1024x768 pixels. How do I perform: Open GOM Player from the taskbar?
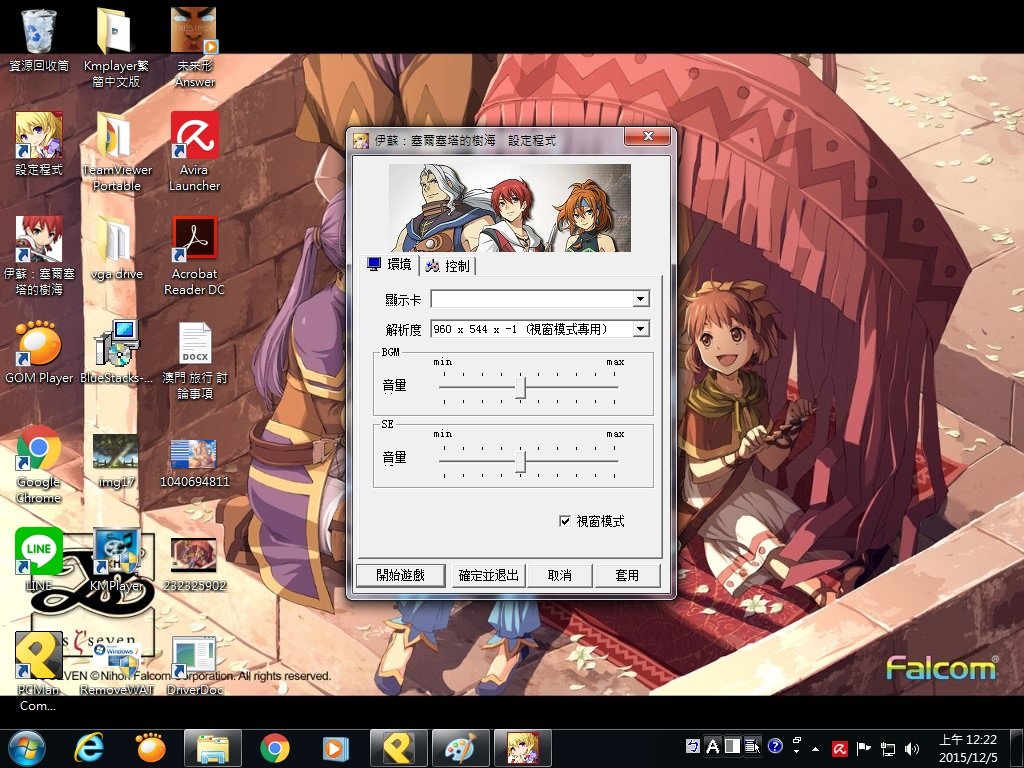click(x=150, y=748)
